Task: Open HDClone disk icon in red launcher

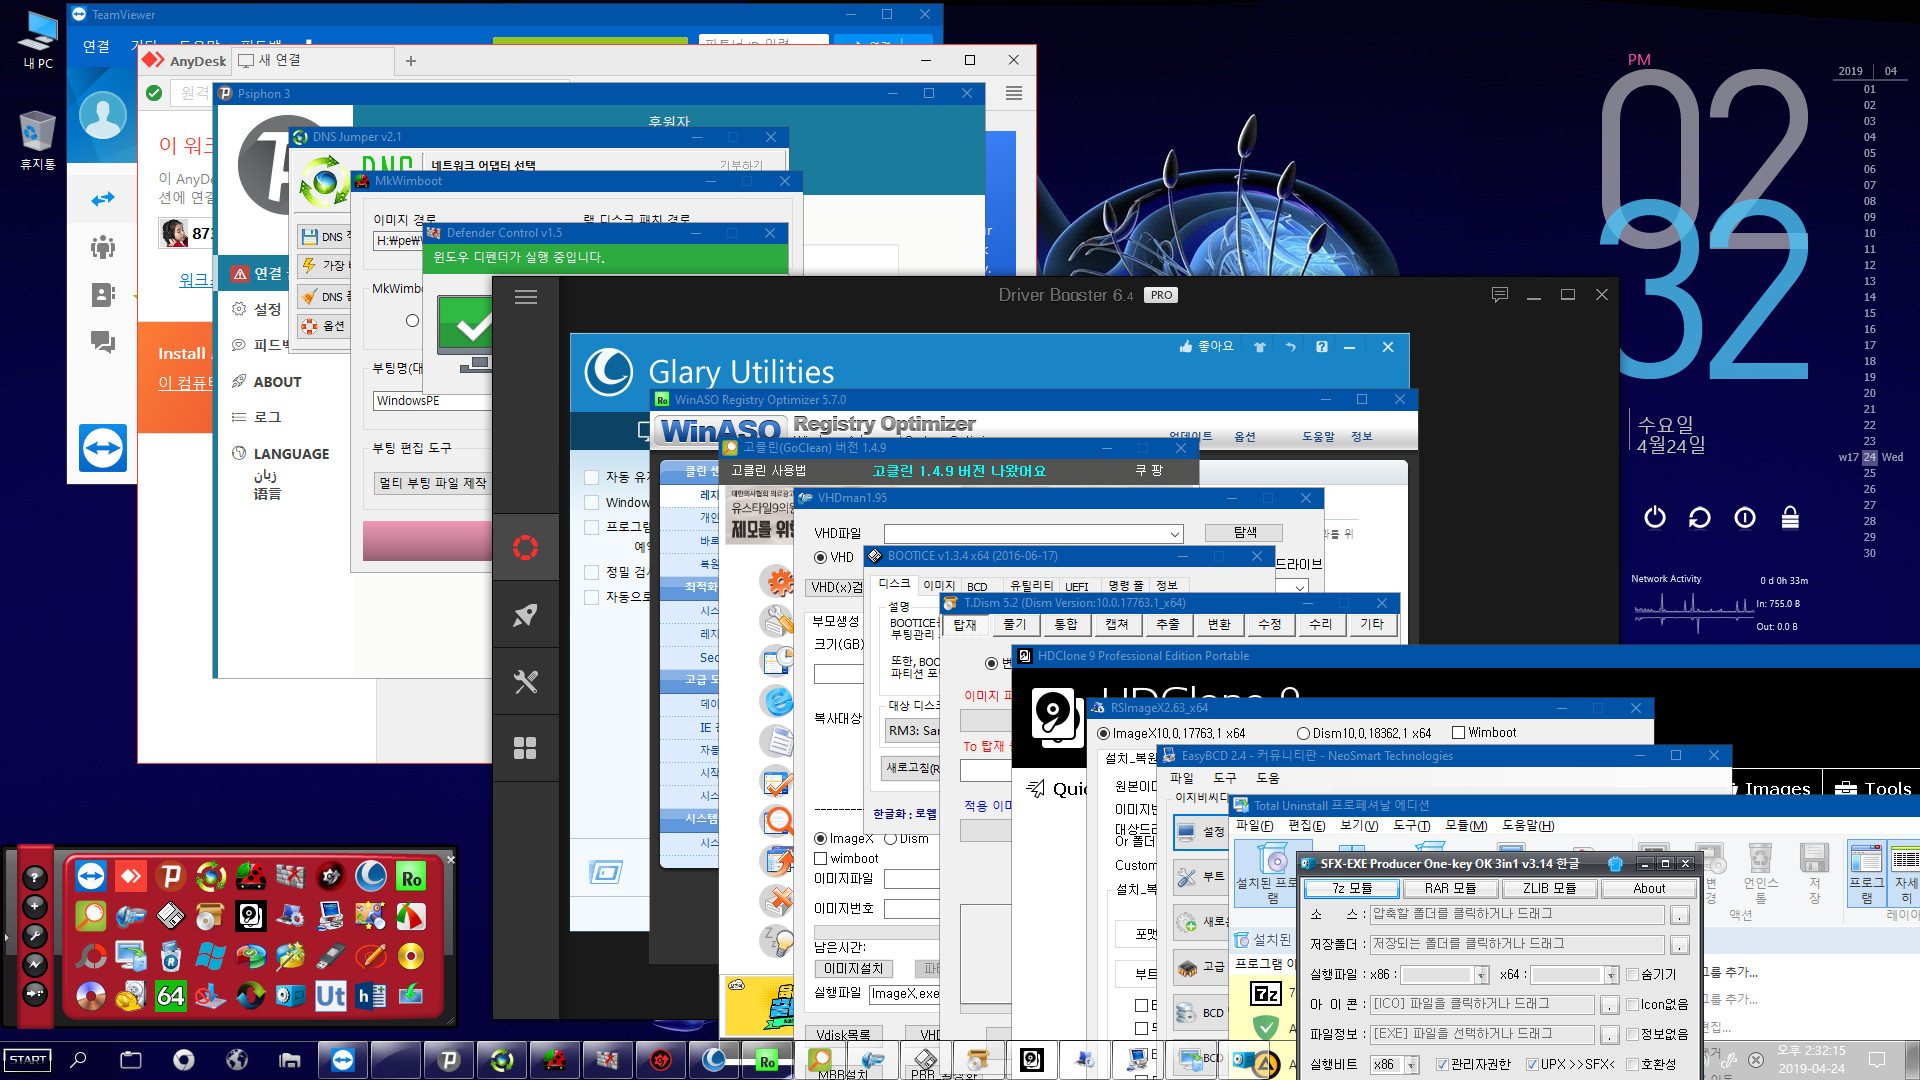Action: (x=251, y=916)
